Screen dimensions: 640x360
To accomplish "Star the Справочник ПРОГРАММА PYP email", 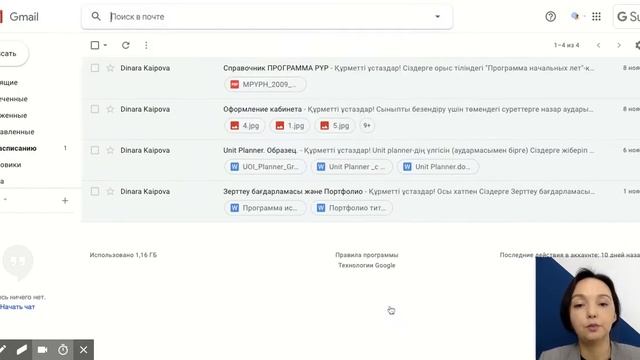I will point(110,68).
